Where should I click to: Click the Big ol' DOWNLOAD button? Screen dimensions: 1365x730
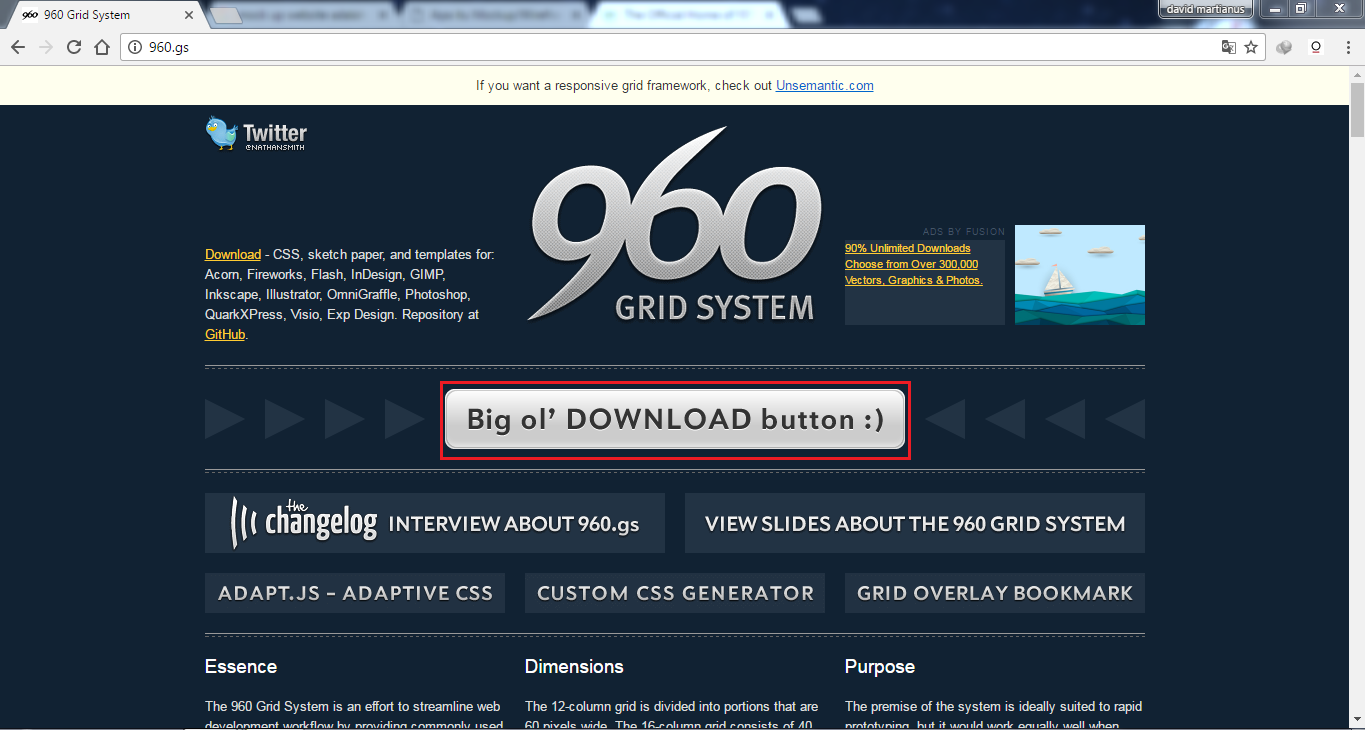coord(674,420)
